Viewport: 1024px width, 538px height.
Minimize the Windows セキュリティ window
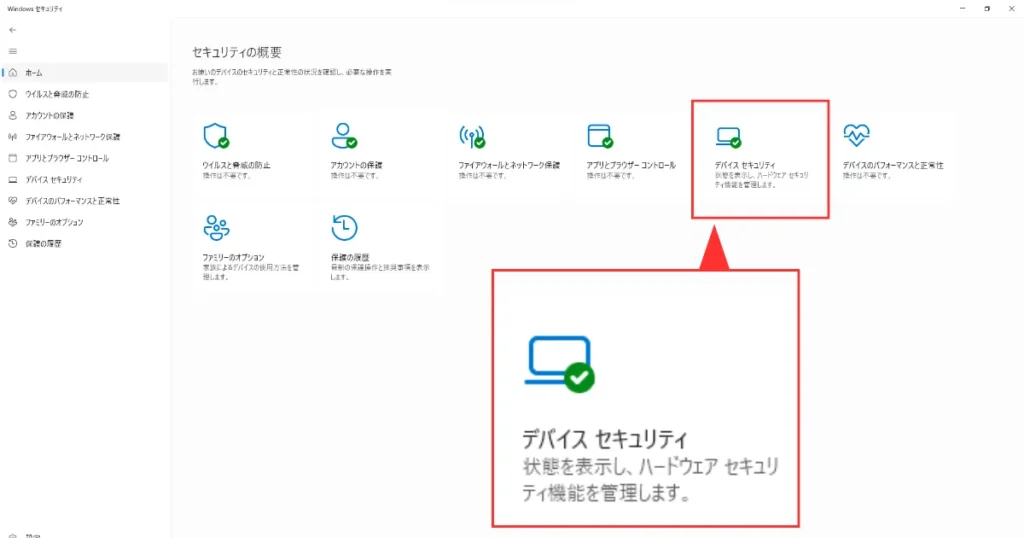click(x=962, y=8)
